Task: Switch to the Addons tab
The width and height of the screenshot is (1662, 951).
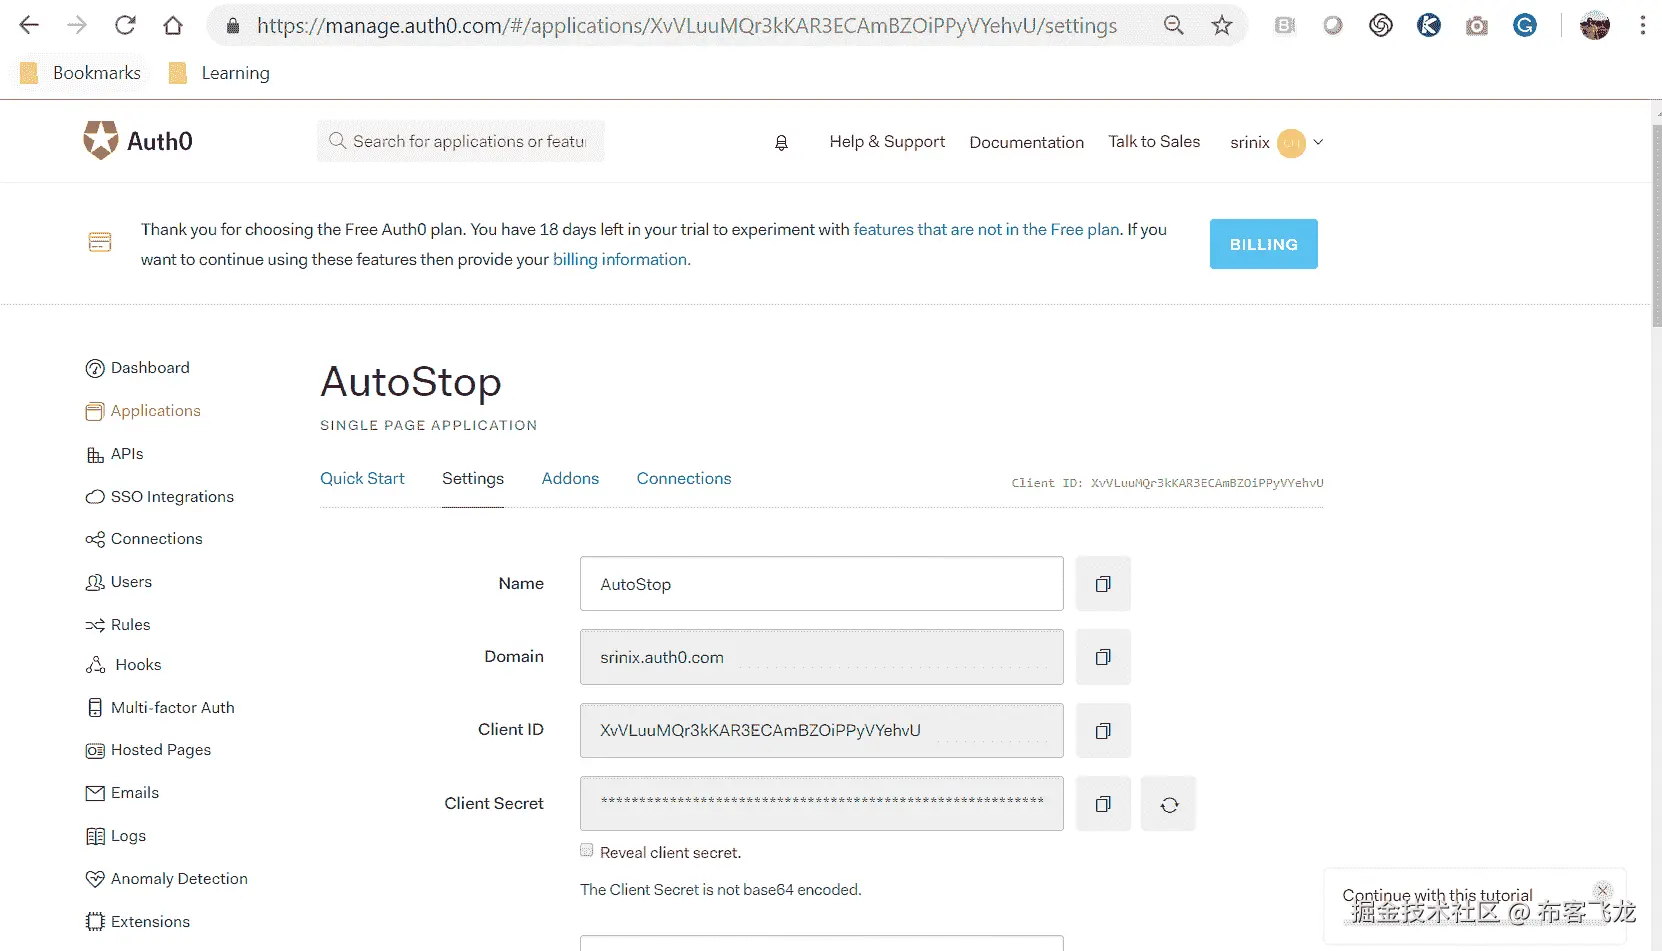Action: coord(570,479)
